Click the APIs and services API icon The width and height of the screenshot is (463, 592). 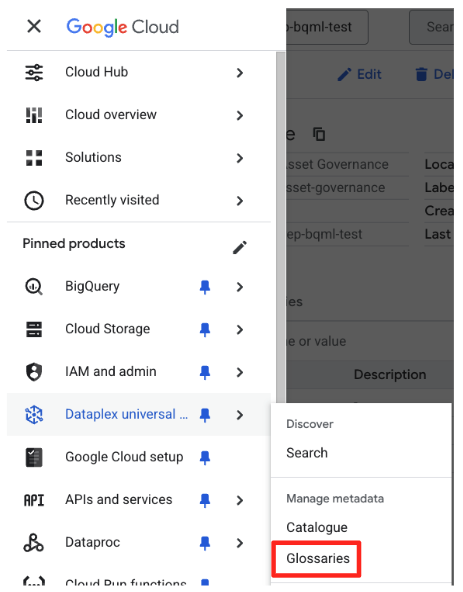pos(34,500)
